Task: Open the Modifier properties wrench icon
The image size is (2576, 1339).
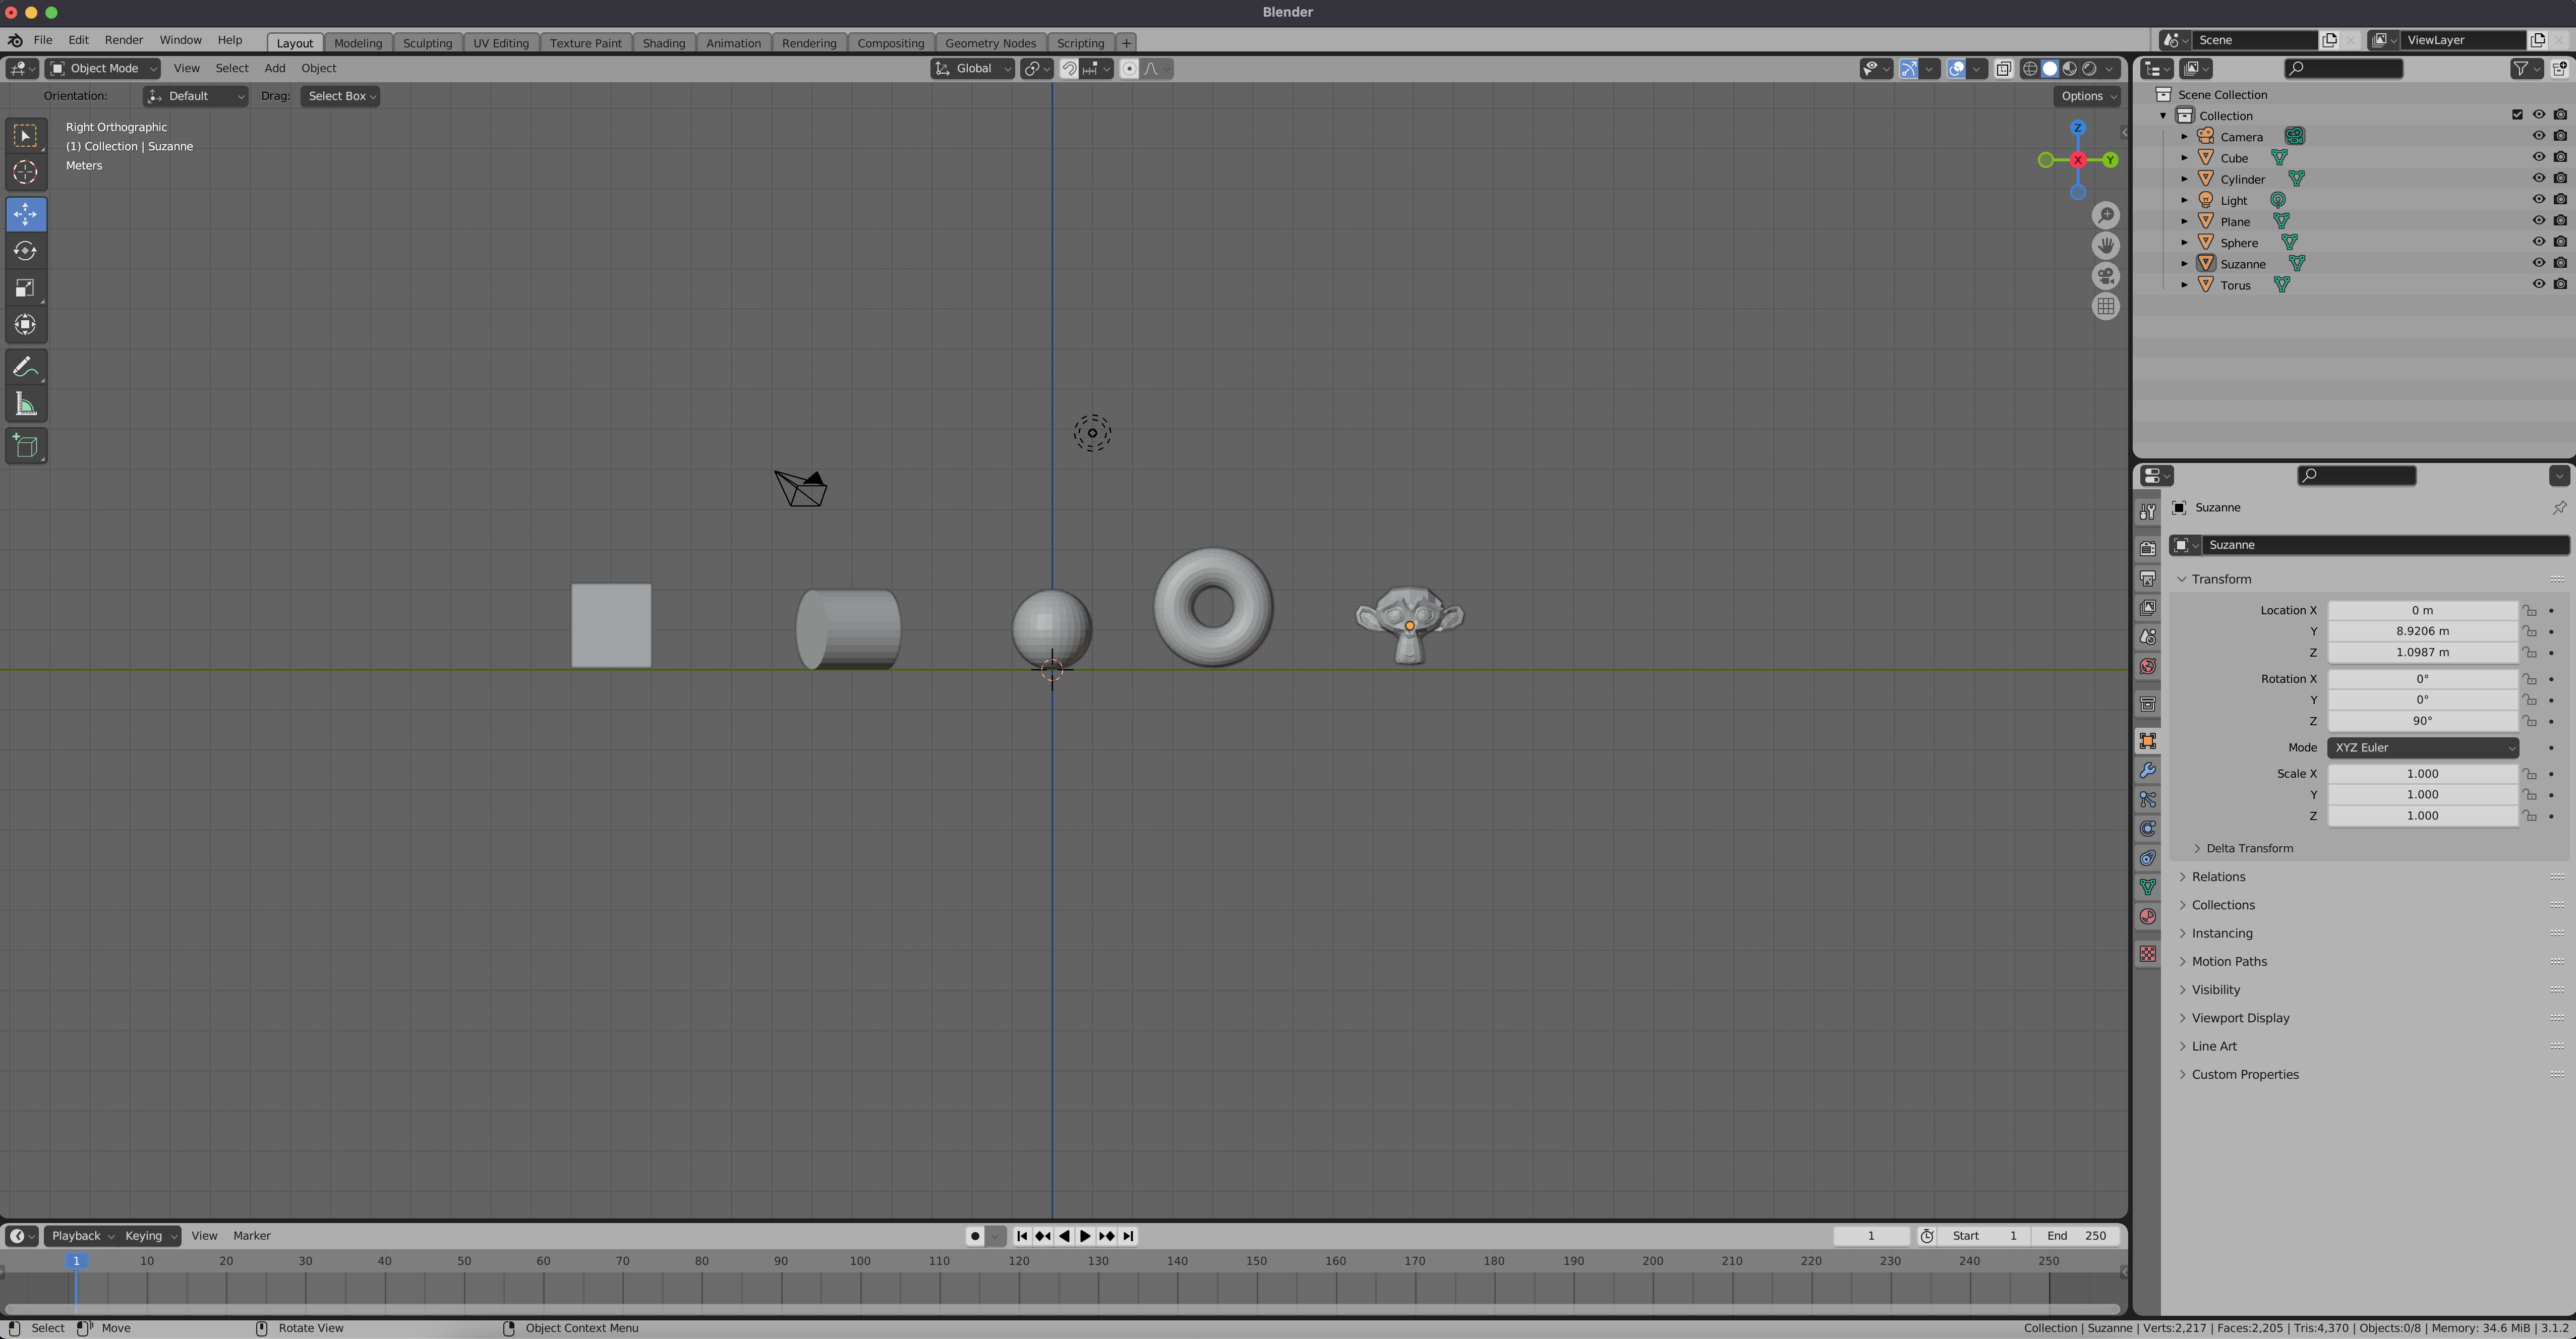Action: click(x=2148, y=770)
